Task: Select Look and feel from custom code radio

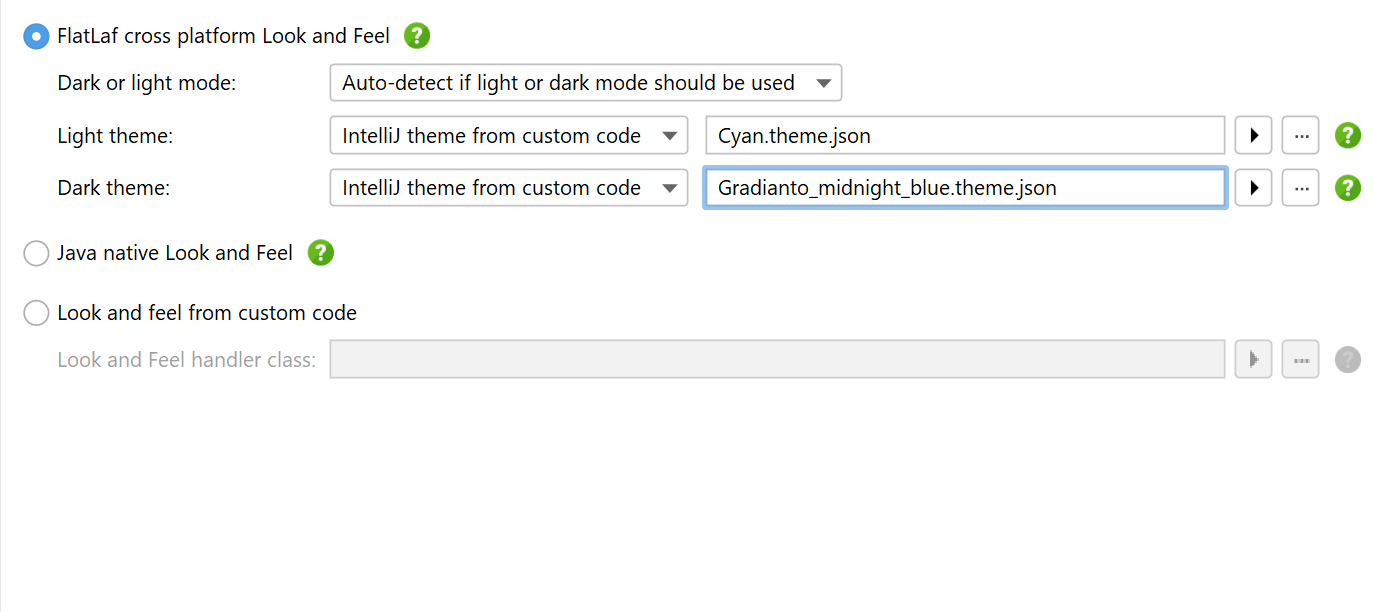Action: pyautogui.click(x=36, y=313)
